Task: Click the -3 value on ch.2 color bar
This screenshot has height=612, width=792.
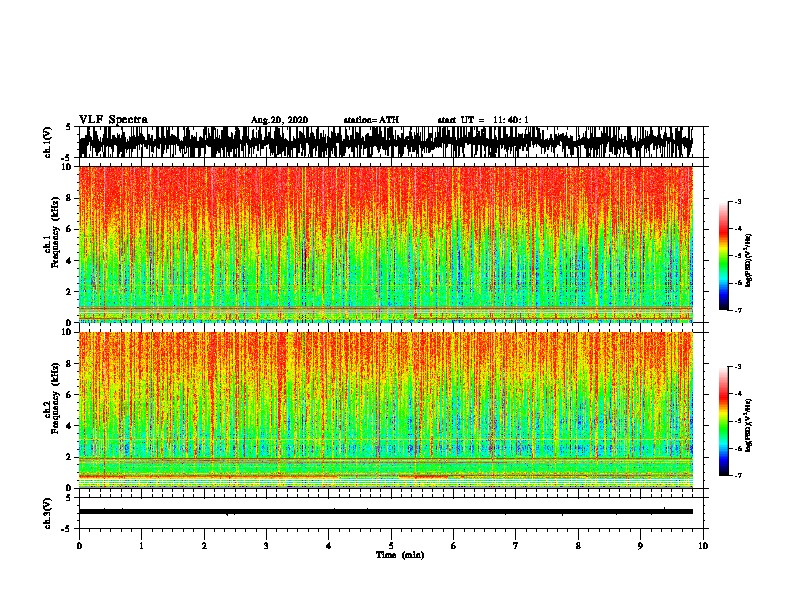Action: tap(738, 367)
